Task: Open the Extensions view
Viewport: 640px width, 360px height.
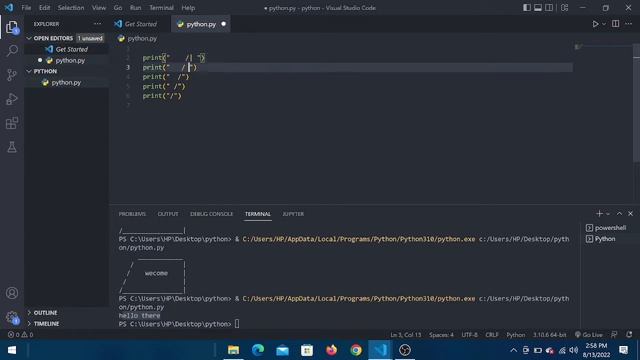Action: (x=12, y=123)
